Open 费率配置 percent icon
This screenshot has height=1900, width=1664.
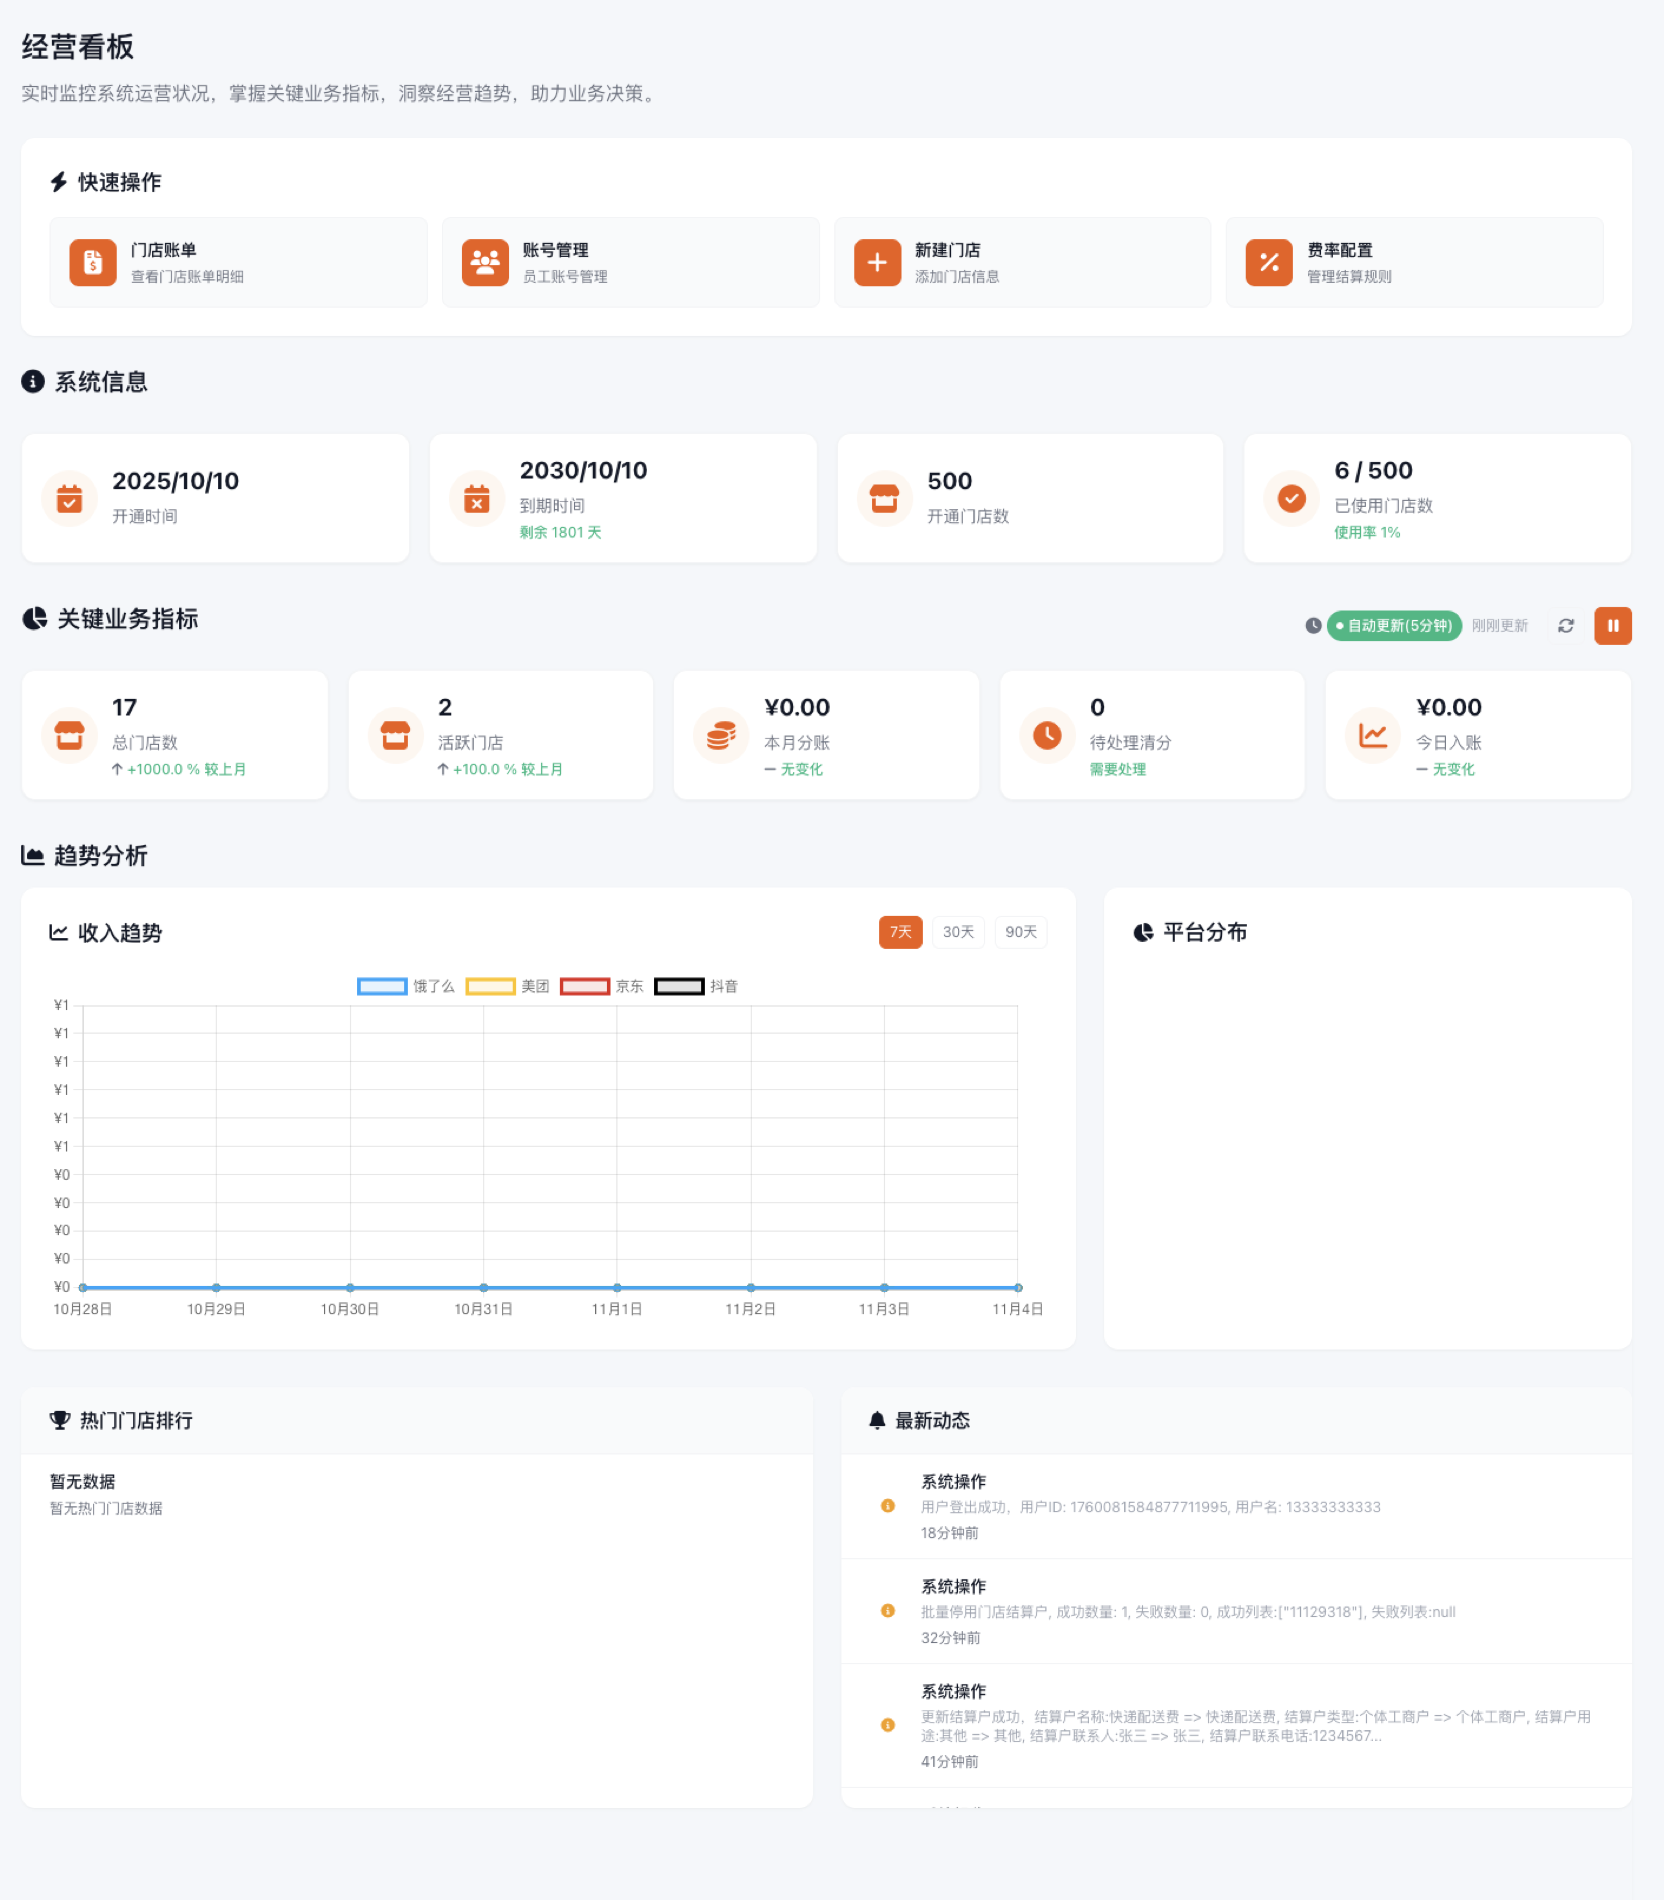point(1269,262)
